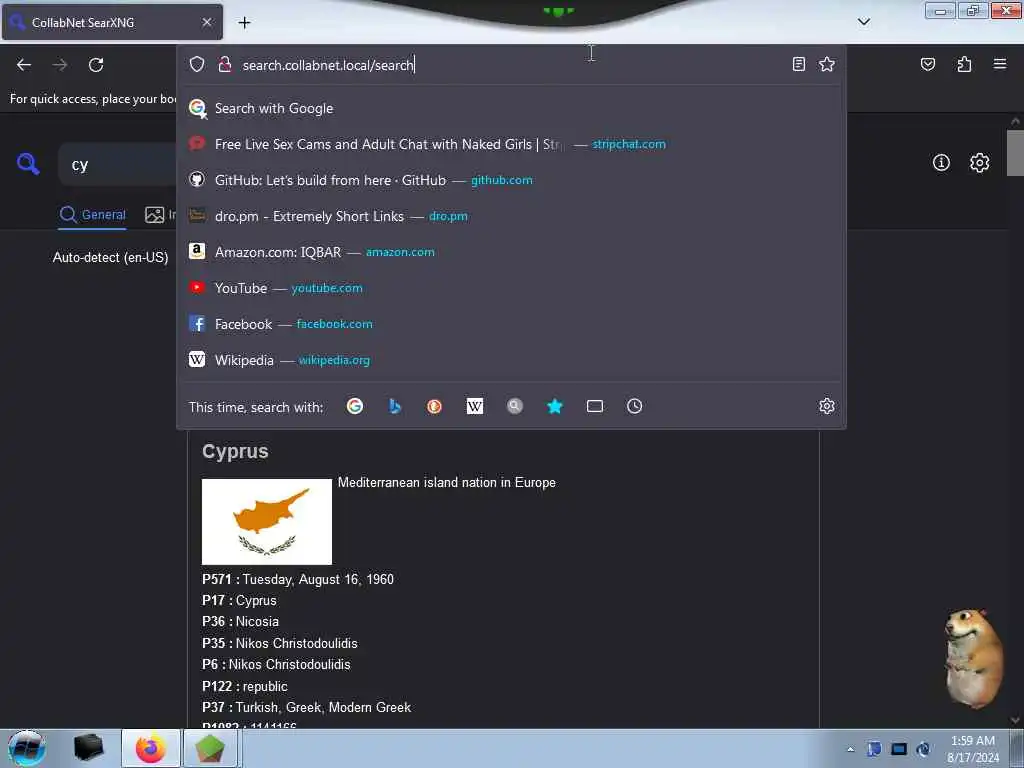Open the Wikipedia suggestion
The height and width of the screenshot is (768, 1024).
coord(511,360)
